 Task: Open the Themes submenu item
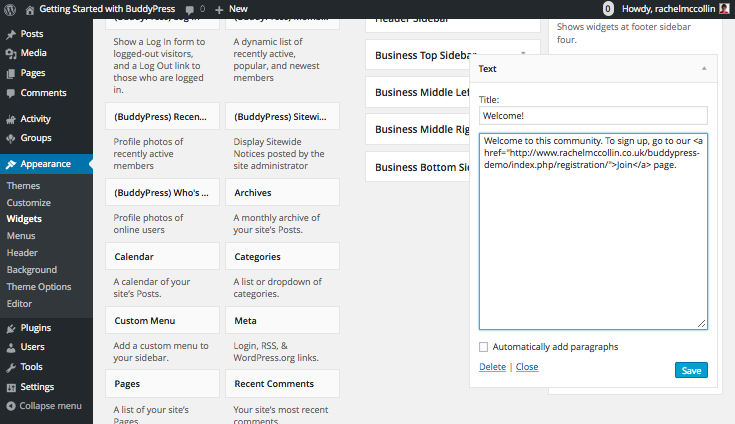coord(23,186)
